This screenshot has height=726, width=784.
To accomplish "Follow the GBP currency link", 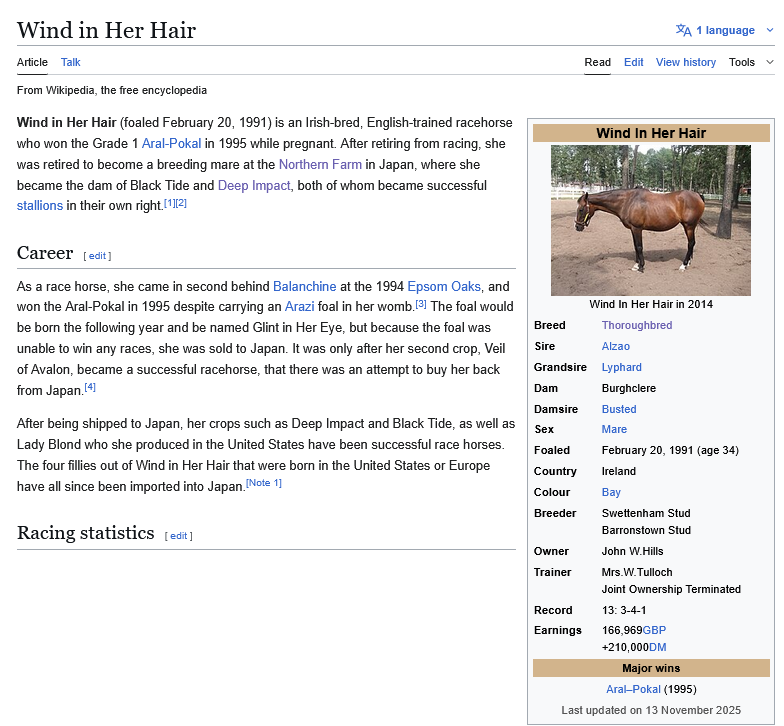I will 654,630.
